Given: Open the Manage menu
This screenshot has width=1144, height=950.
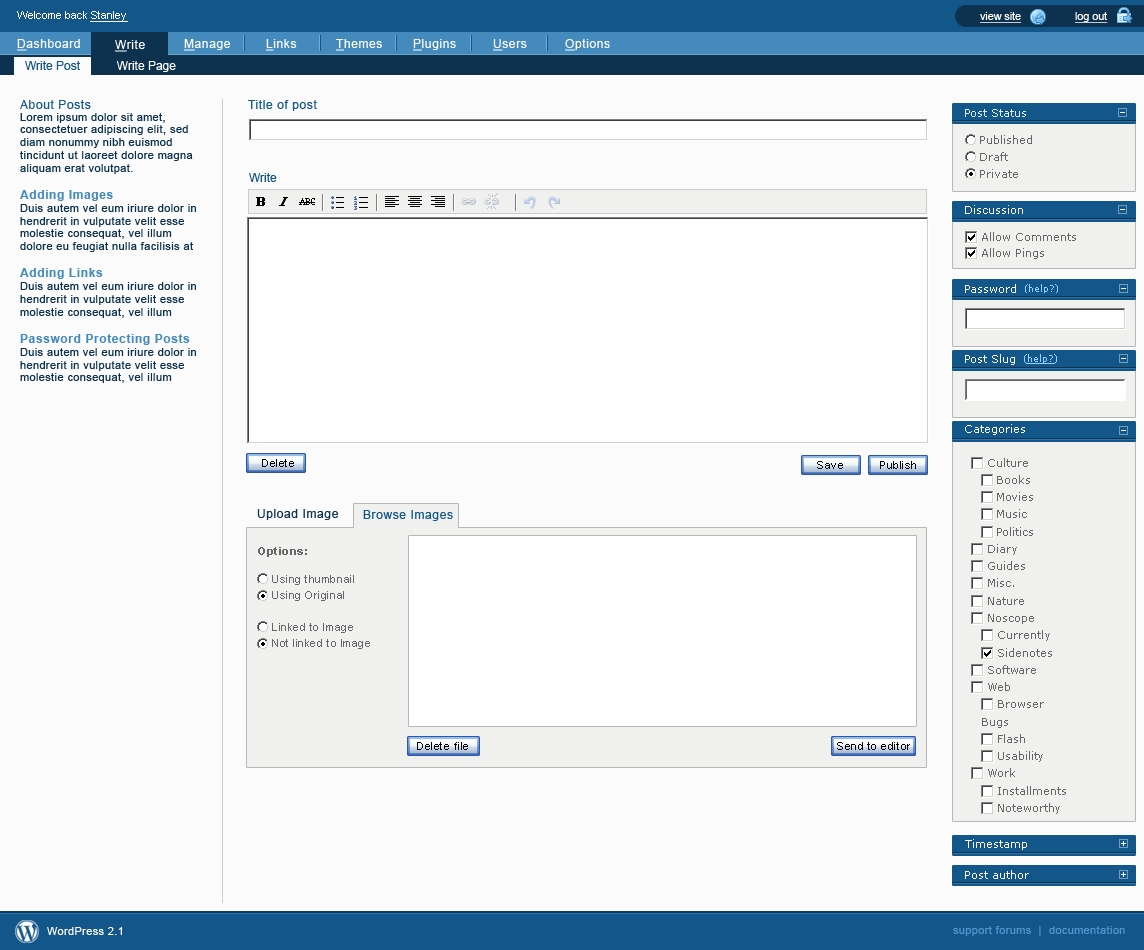Looking at the screenshot, I should tap(207, 44).
